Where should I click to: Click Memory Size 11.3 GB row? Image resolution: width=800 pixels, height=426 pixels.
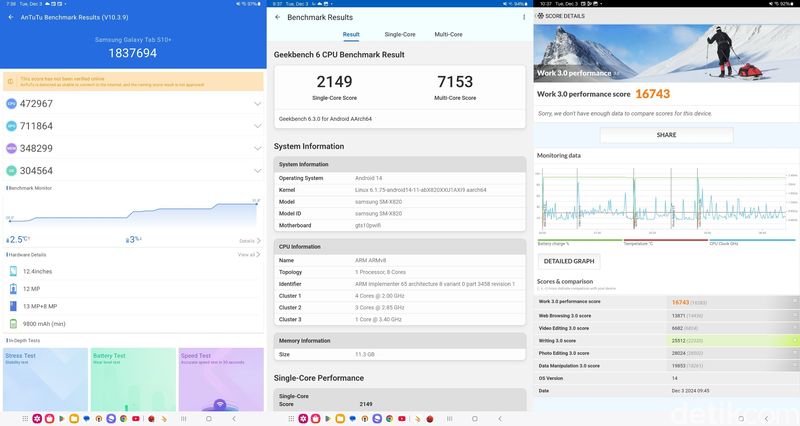coord(399,354)
